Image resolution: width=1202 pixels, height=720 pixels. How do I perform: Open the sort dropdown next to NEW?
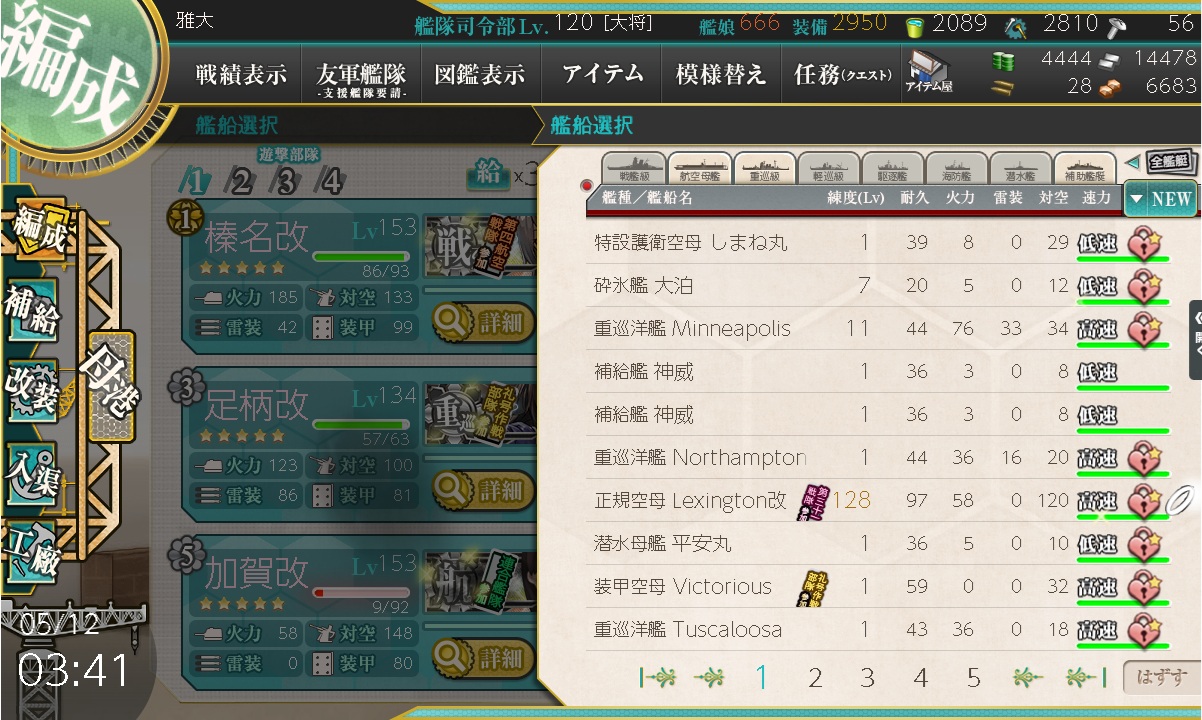click(1135, 199)
